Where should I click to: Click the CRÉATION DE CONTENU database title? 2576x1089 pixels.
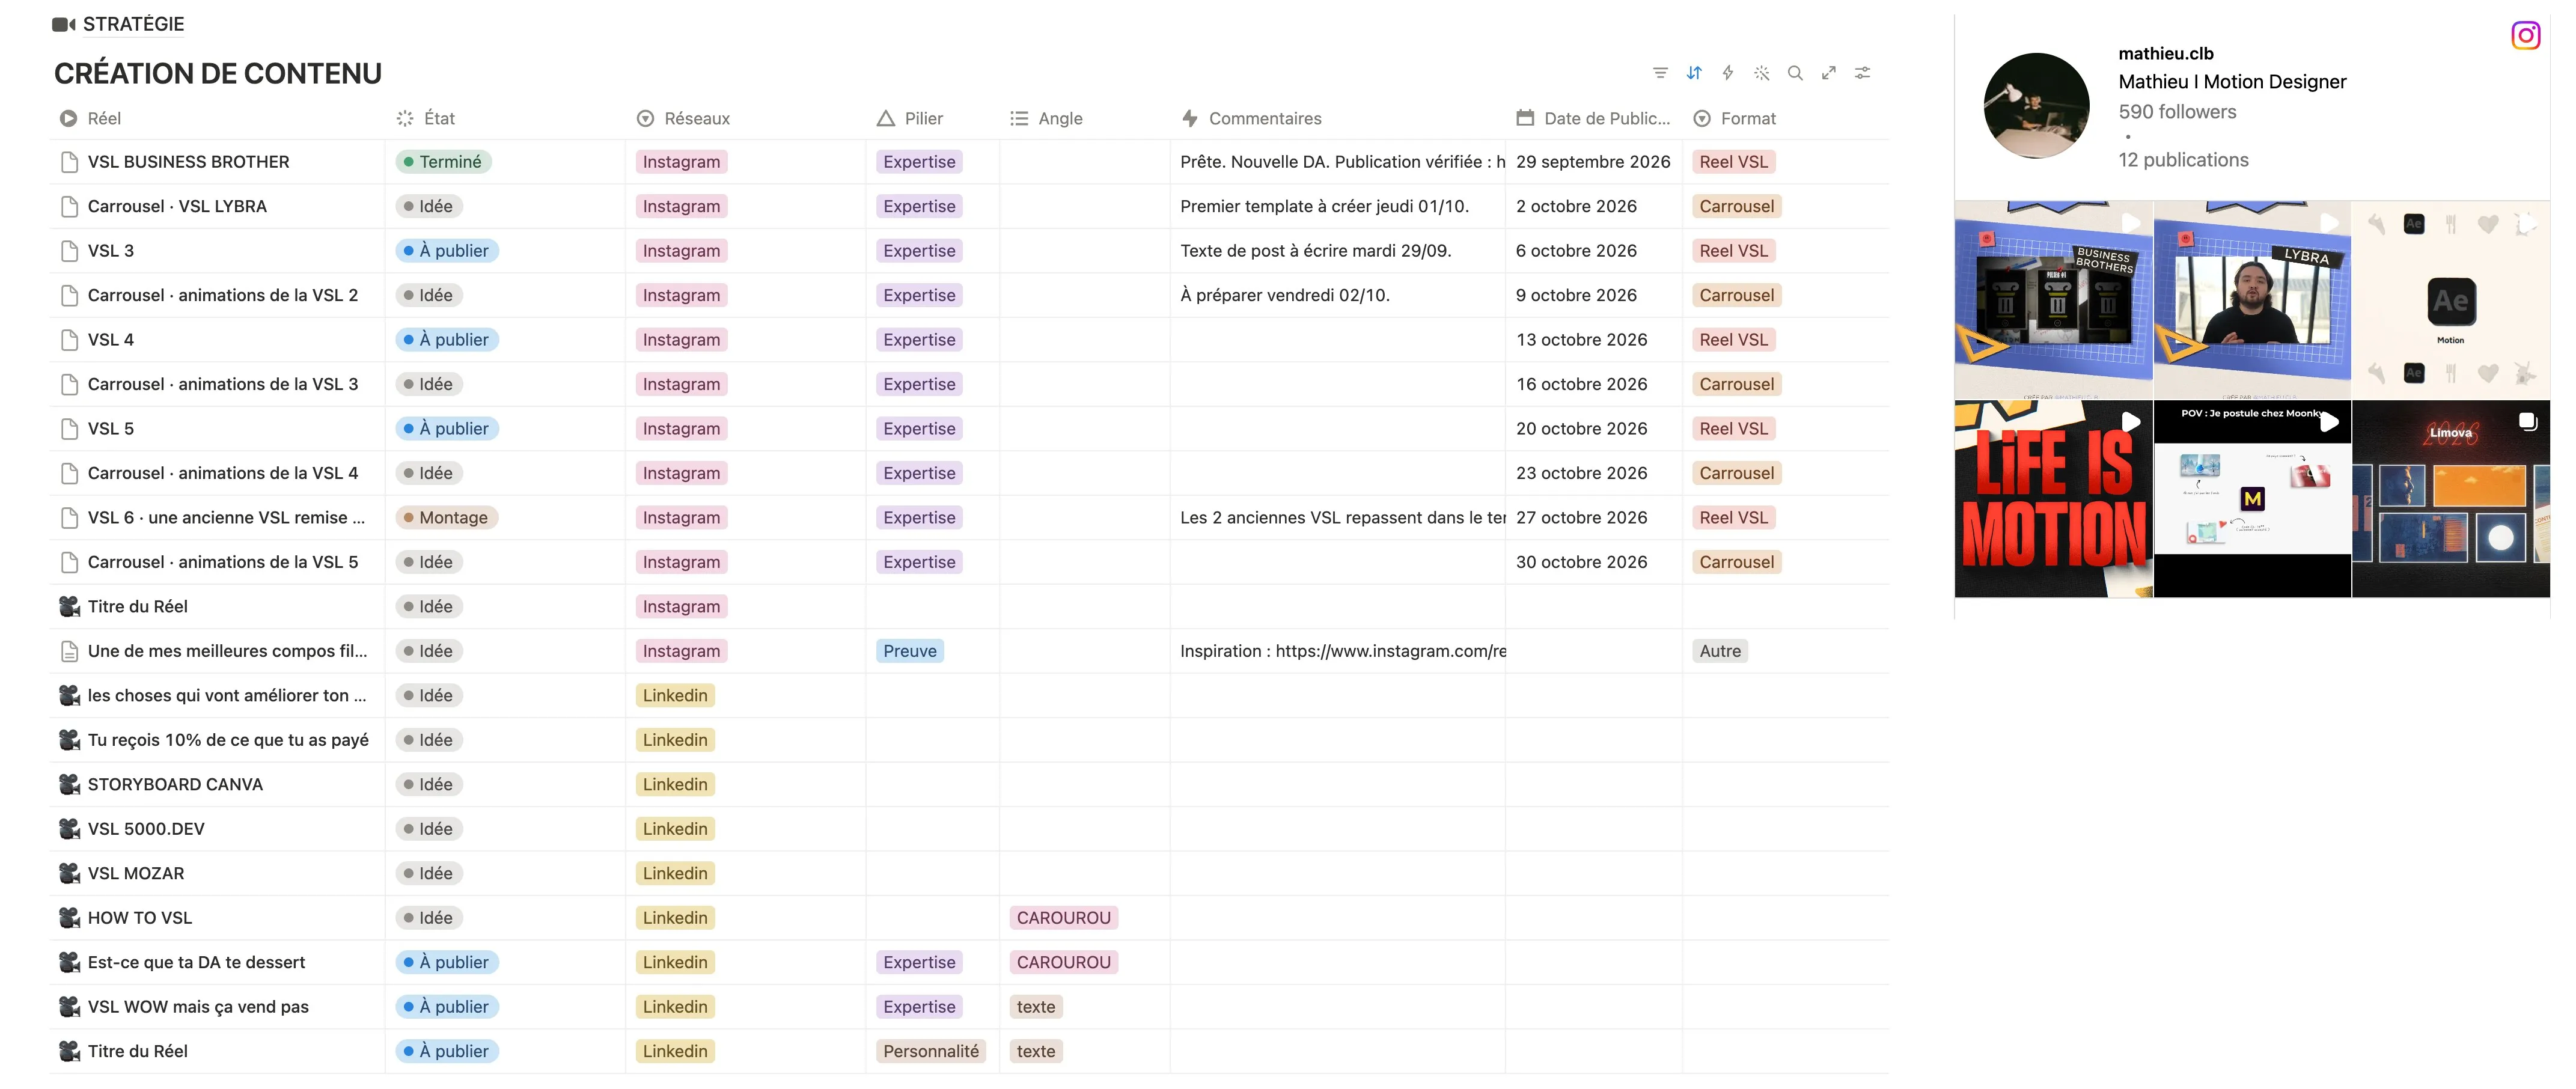click(218, 73)
